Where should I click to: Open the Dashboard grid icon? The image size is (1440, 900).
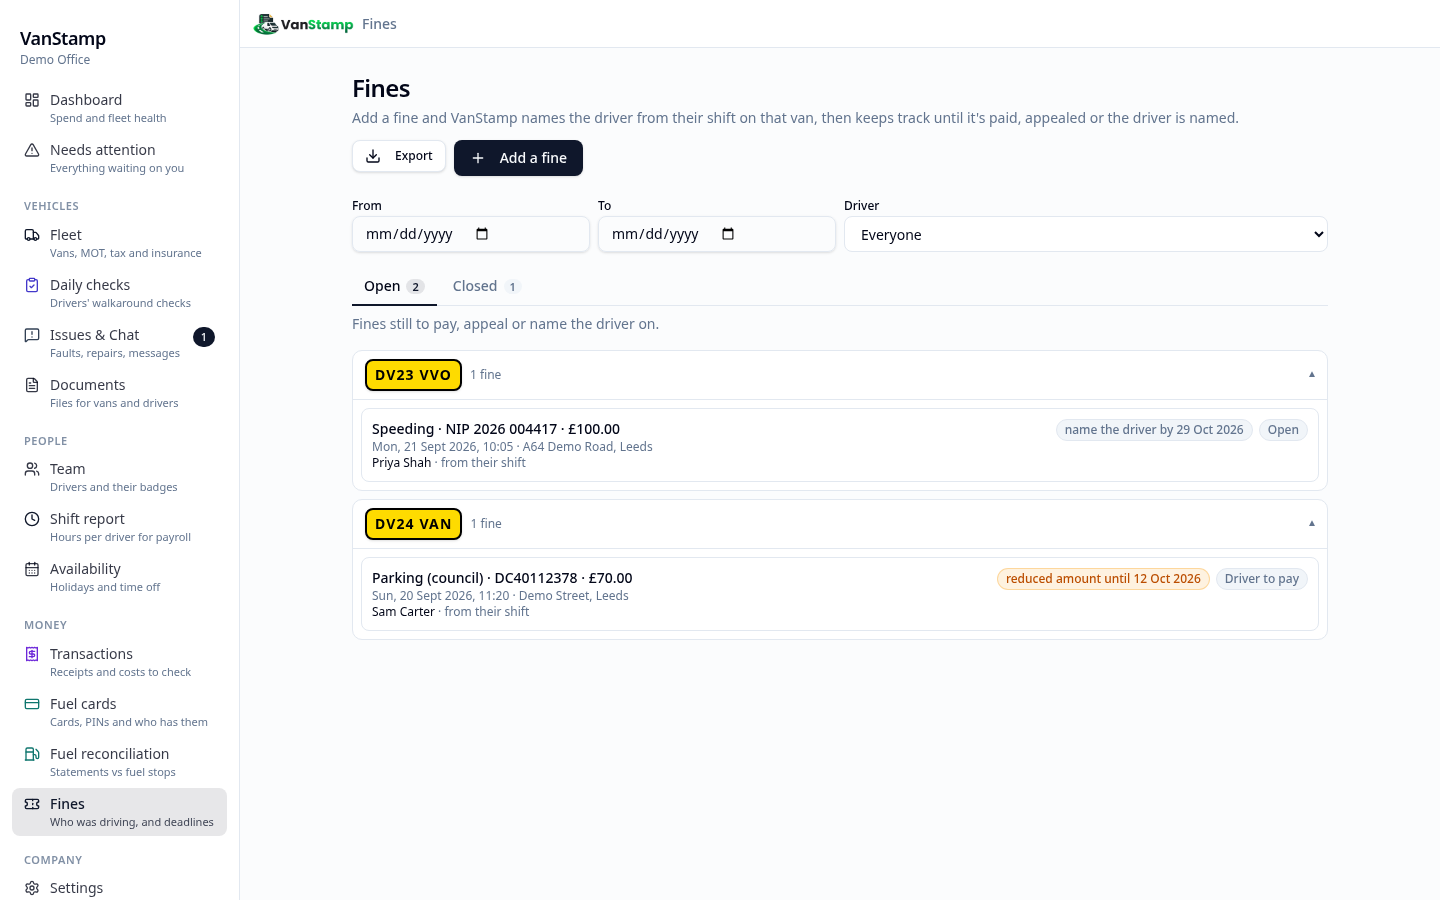[x=32, y=100]
